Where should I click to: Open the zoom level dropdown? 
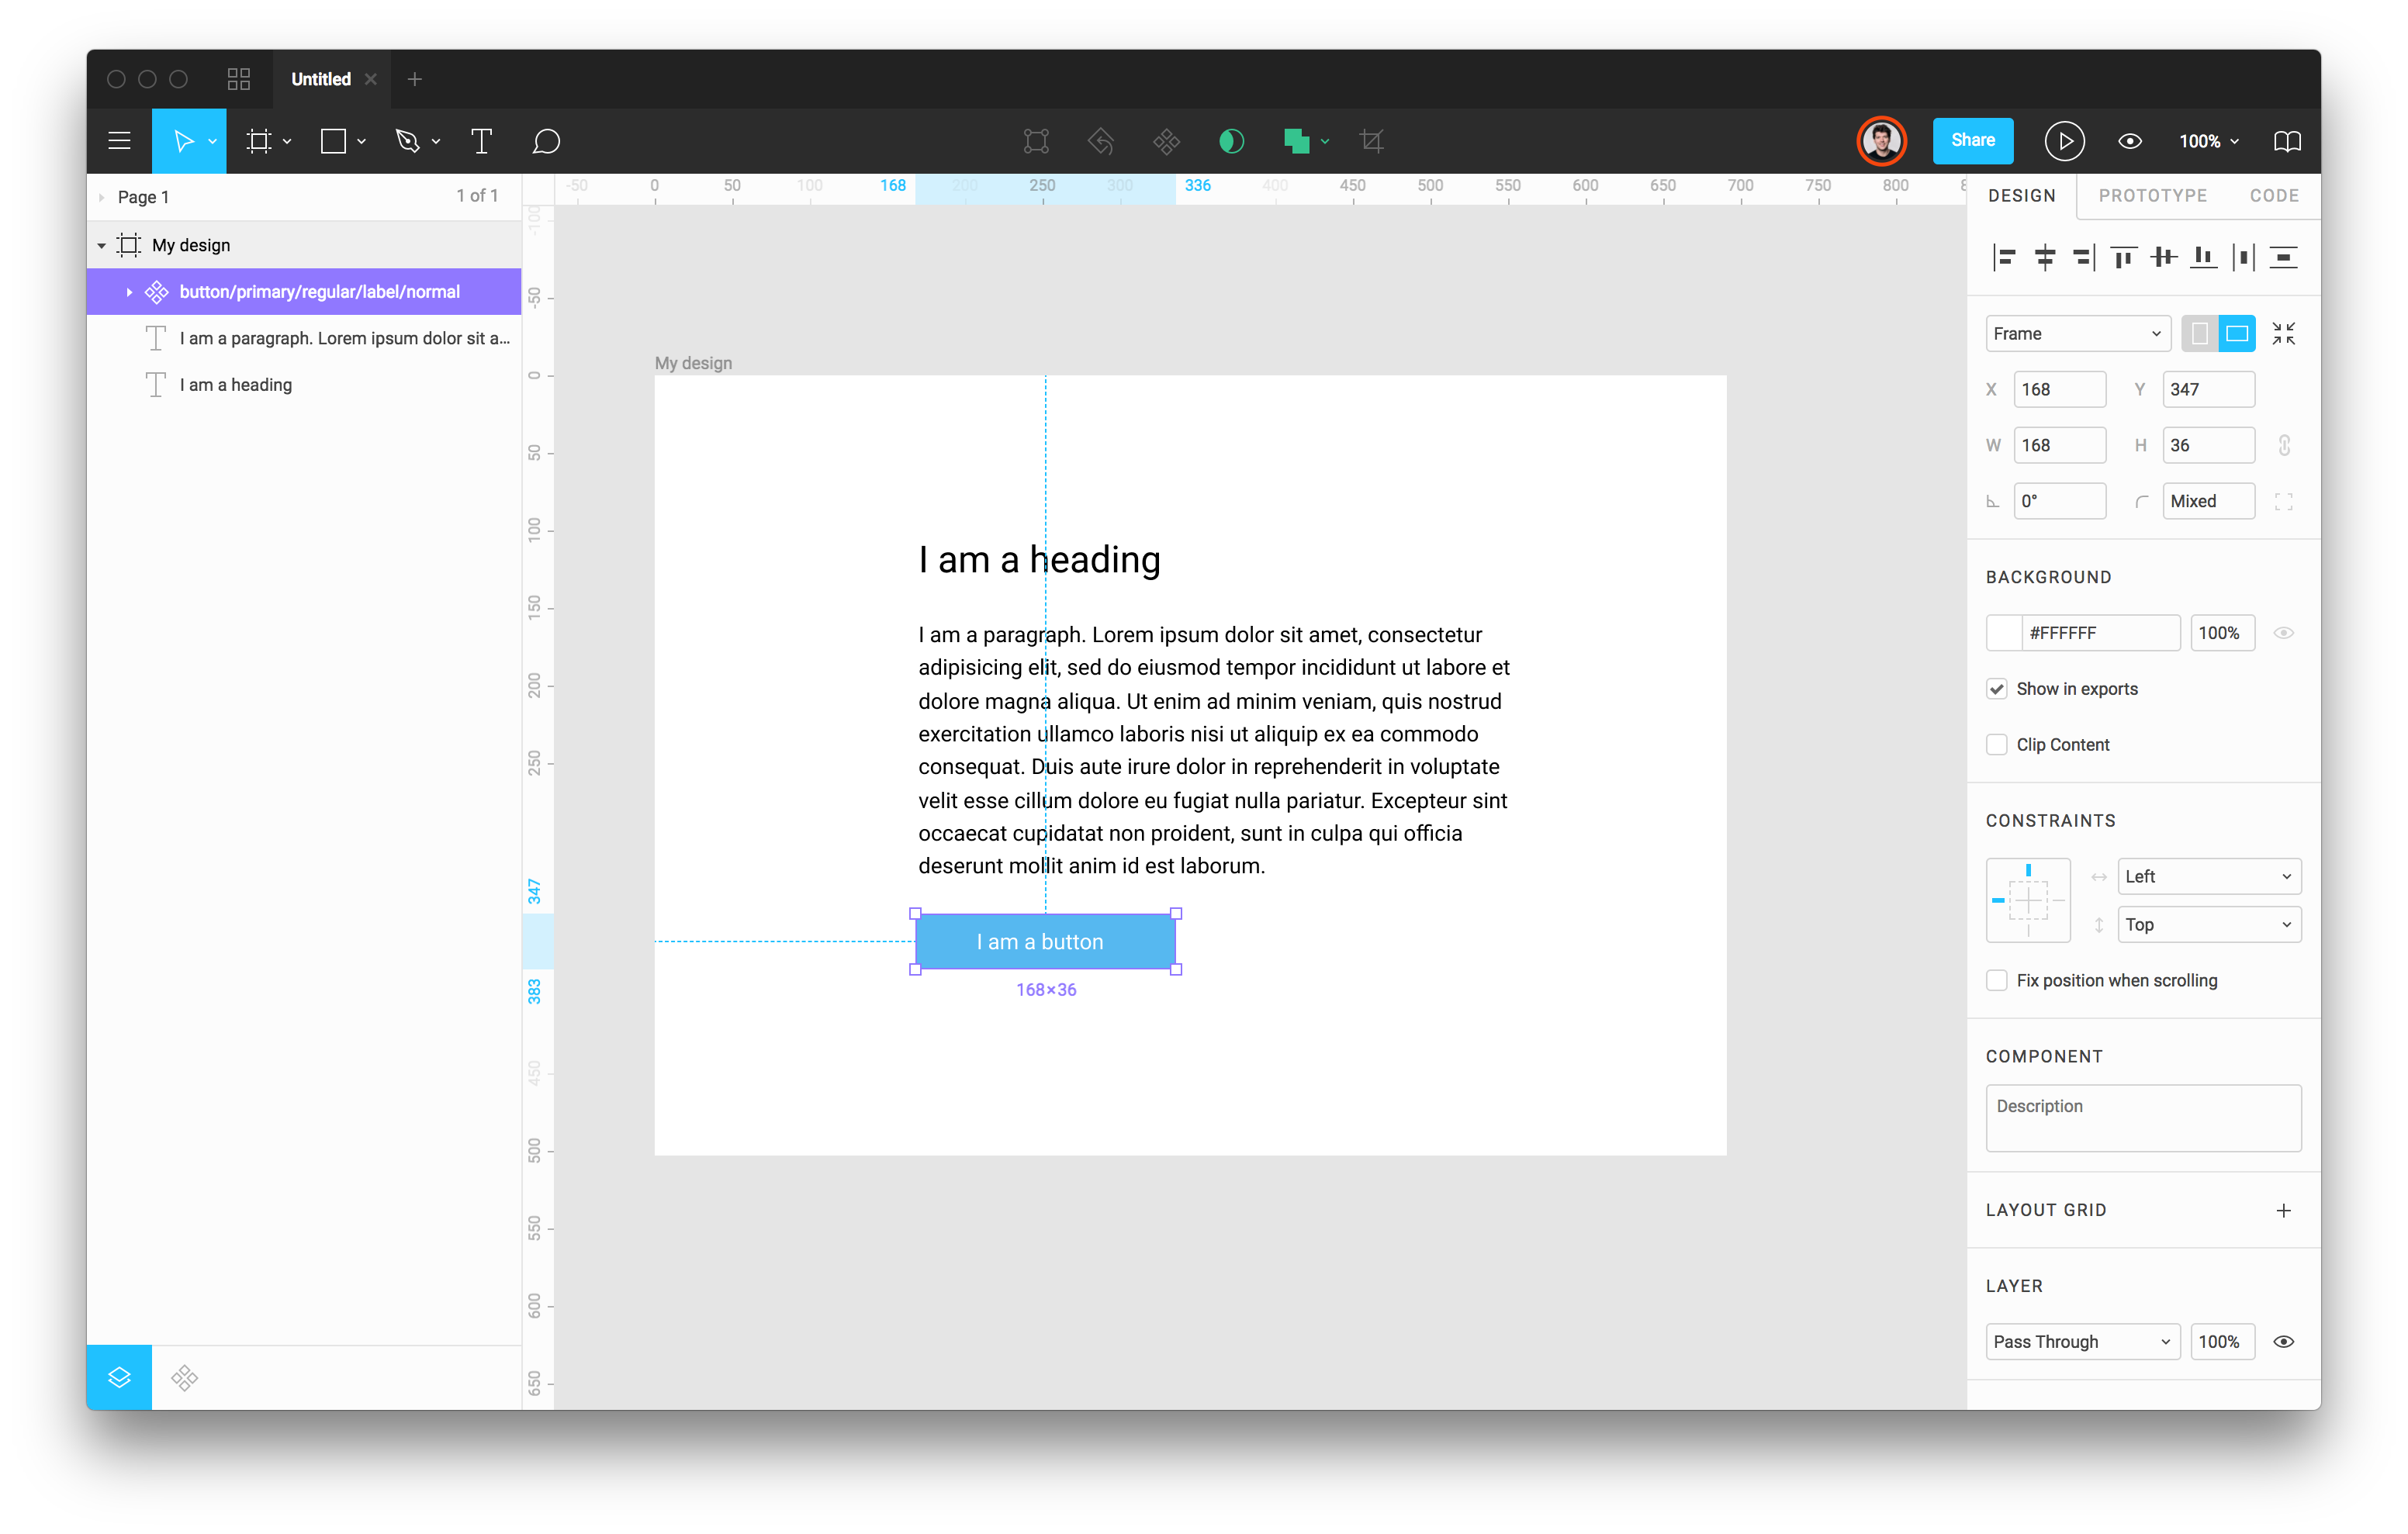pyautogui.click(x=2208, y=141)
